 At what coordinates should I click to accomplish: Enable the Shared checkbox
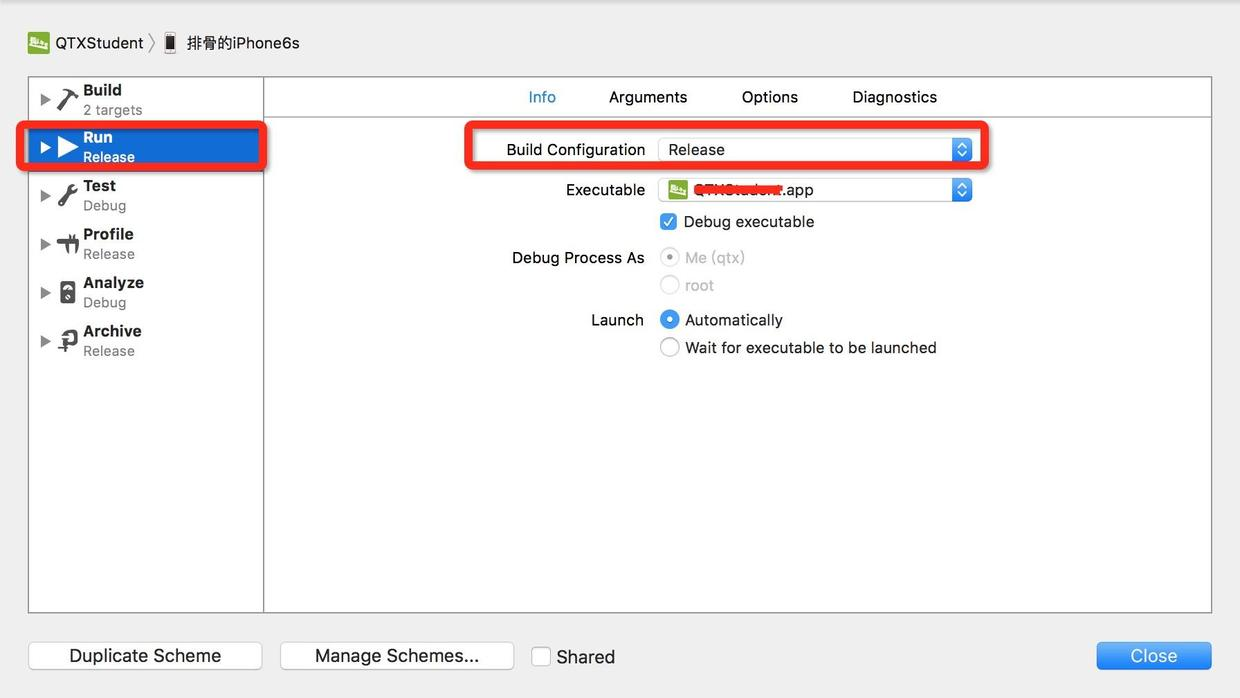tap(541, 657)
